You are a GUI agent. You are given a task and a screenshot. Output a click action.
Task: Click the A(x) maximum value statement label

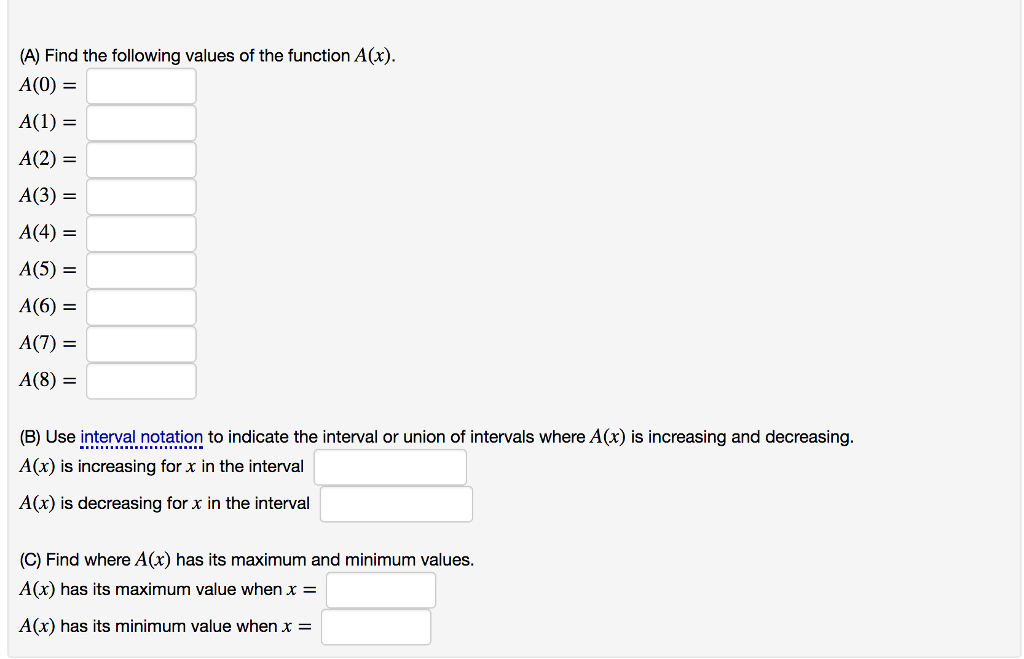point(165,590)
